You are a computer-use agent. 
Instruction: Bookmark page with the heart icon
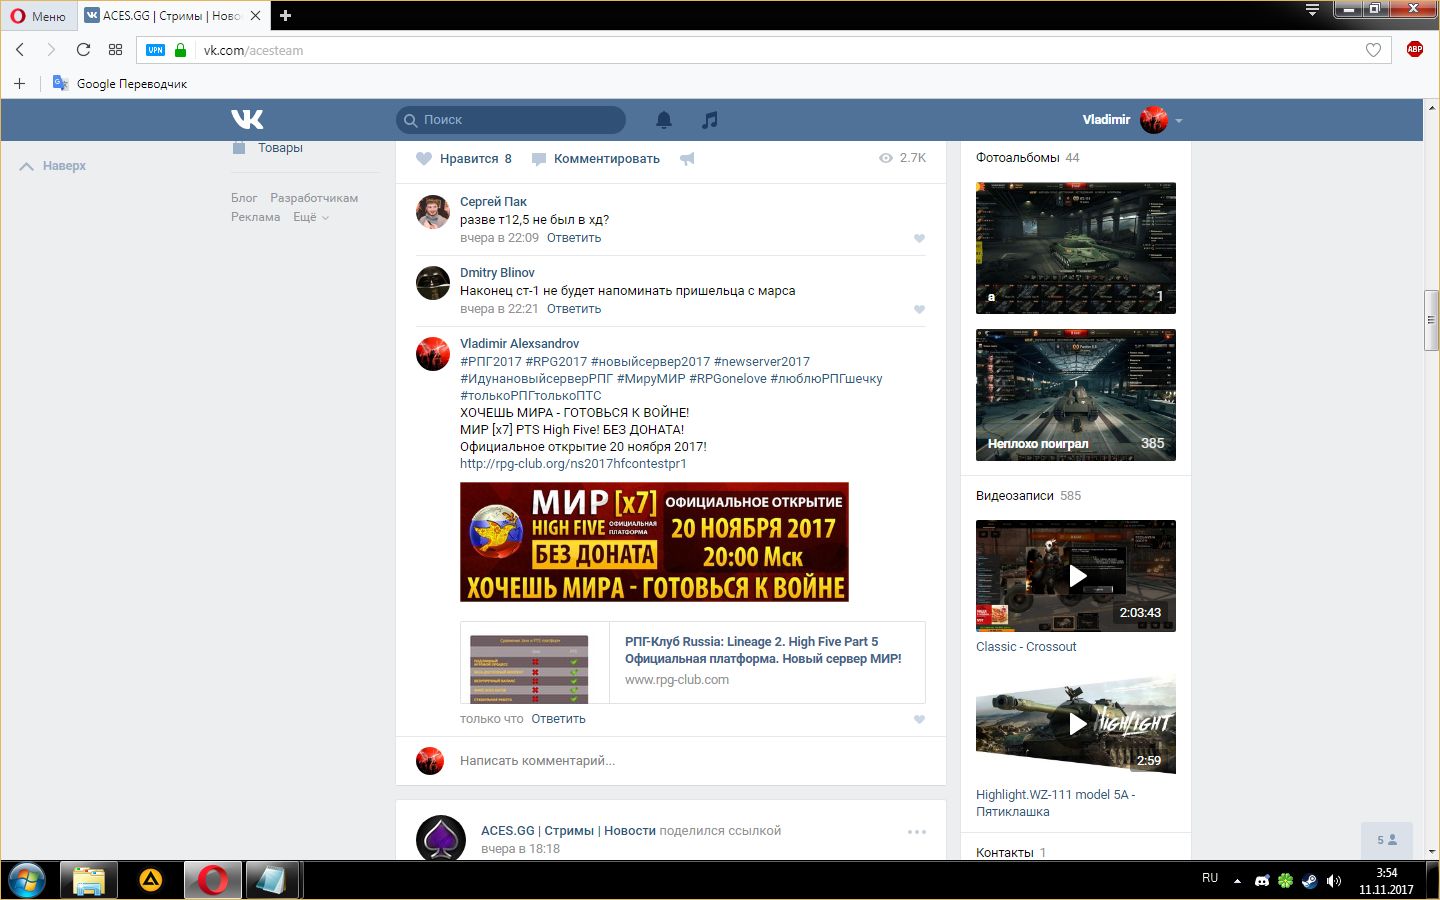1373,50
